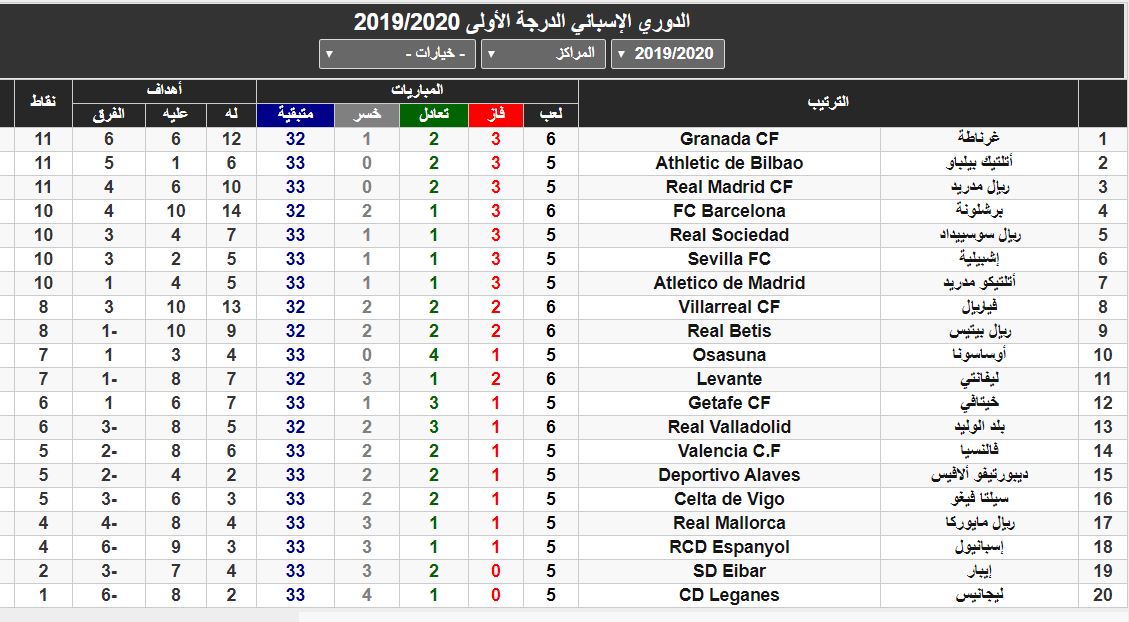Open the Granada CF team link
1129x622 pixels.
click(x=729, y=139)
